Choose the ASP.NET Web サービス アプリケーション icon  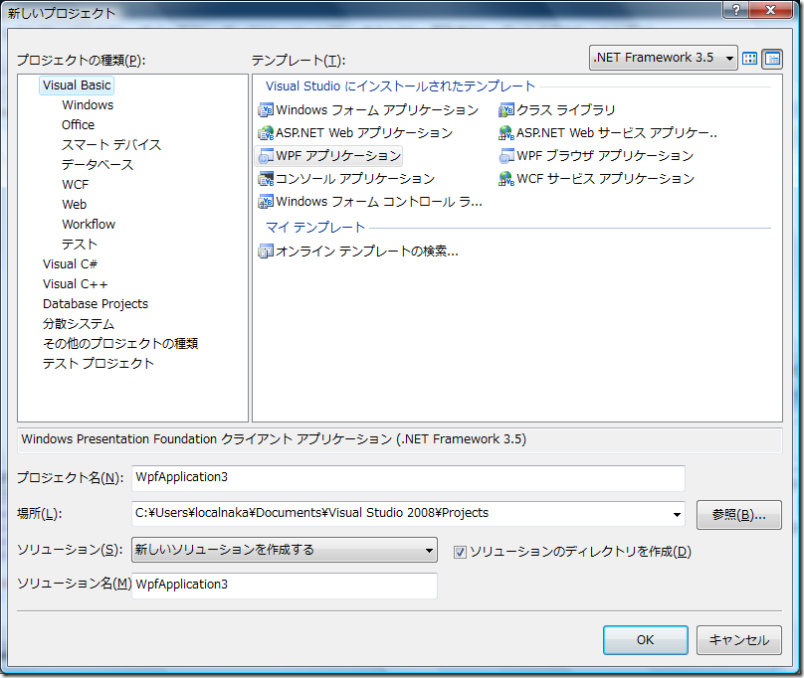tap(506, 133)
